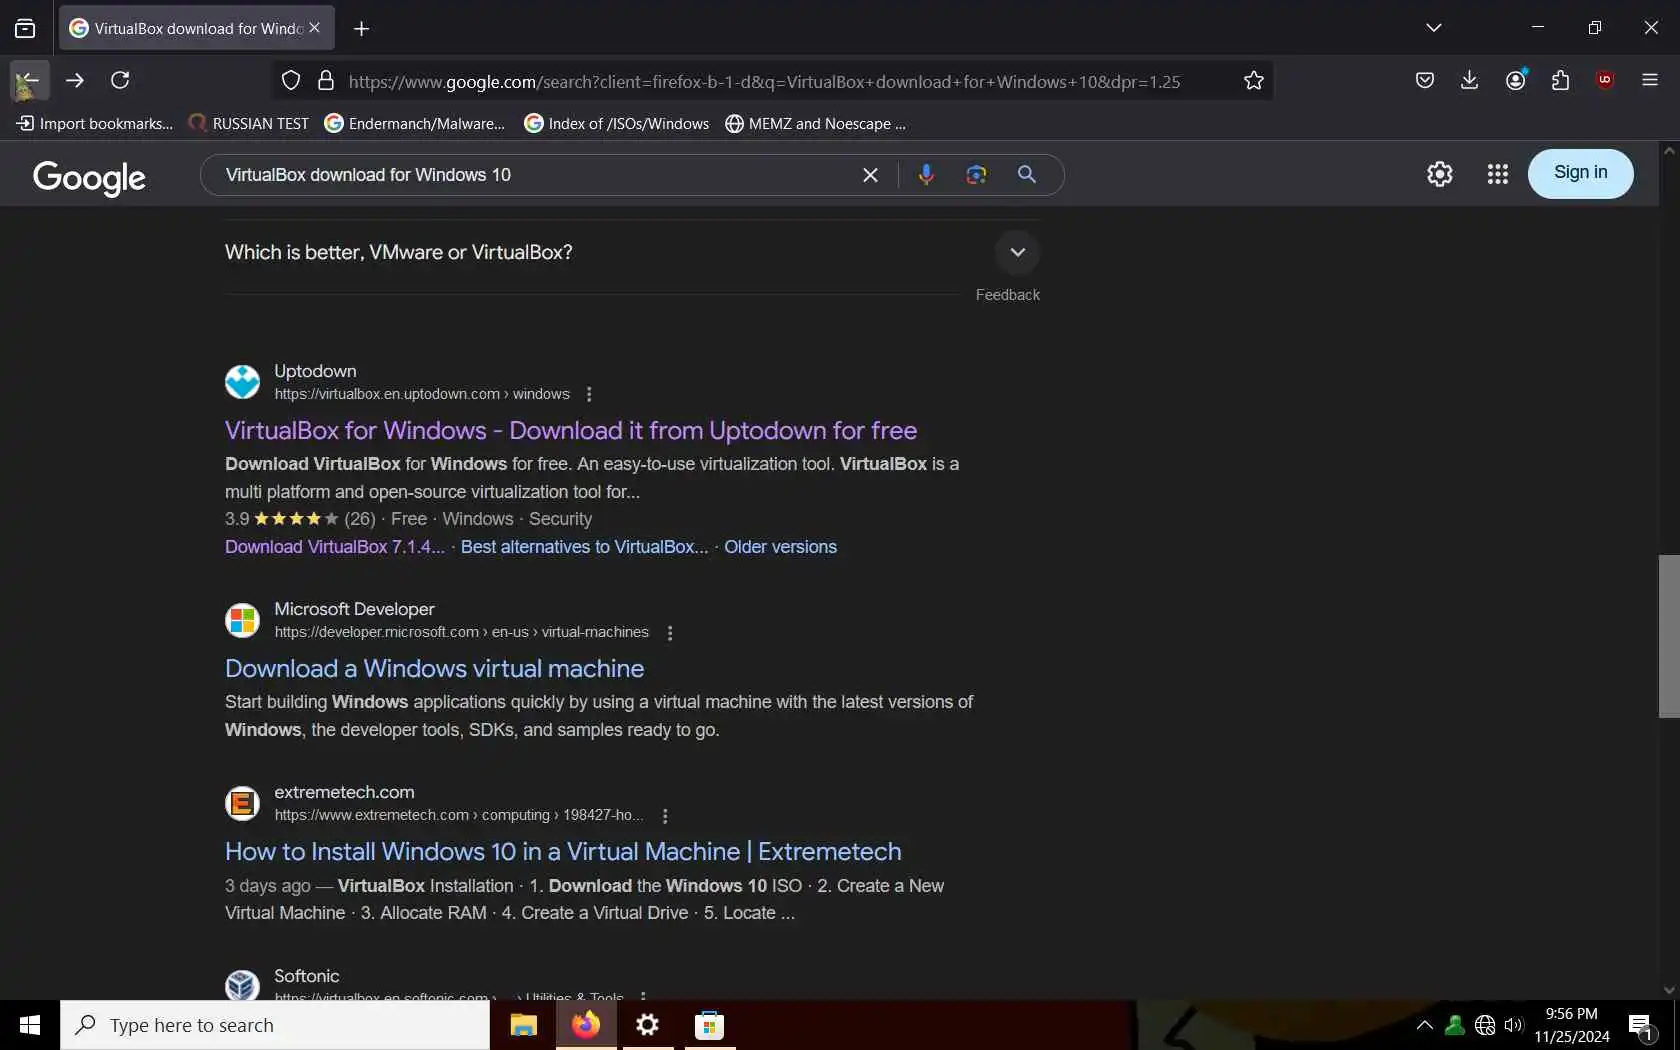The width and height of the screenshot is (1680, 1050).
Task: Open more options for Uptodown result
Action: (x=589, y=394)
